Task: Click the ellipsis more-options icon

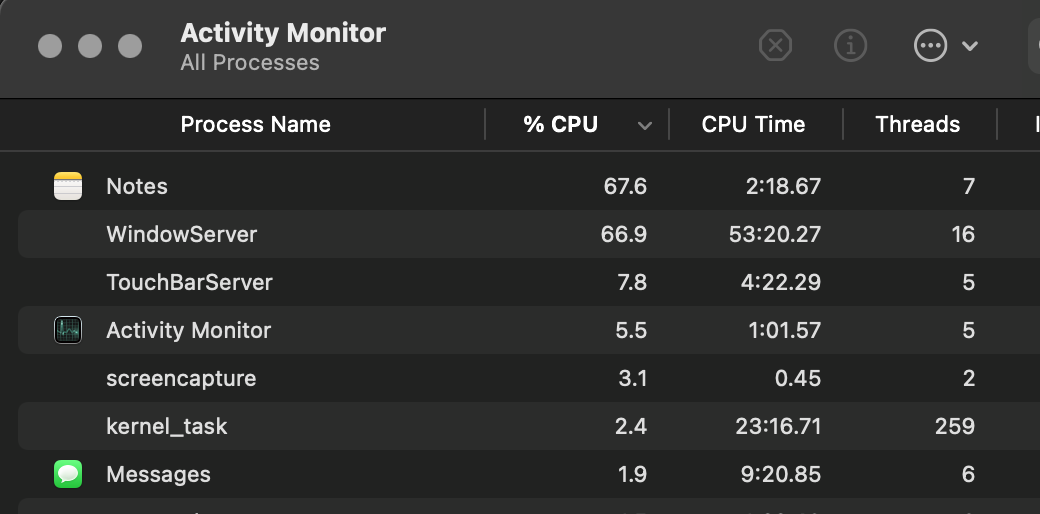Action: pyautogui.click(x=930, y=45)
